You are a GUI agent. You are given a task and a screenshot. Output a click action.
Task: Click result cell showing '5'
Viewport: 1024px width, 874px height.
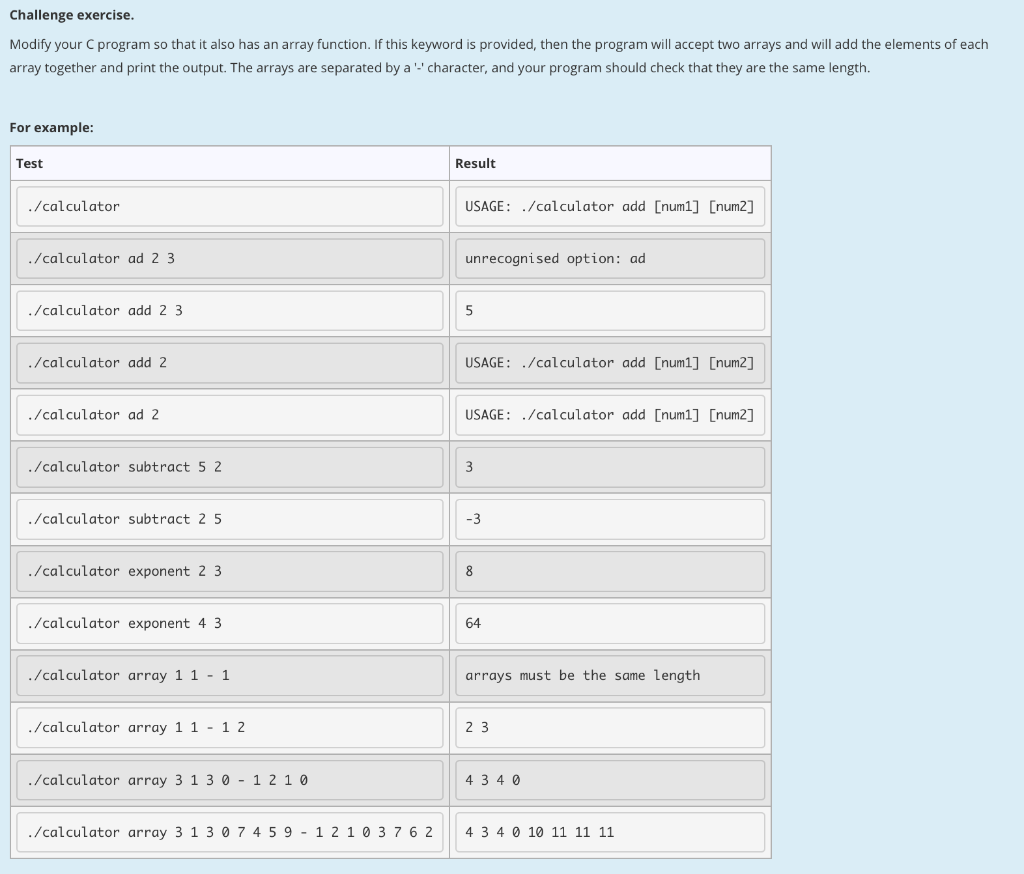click(x=610, y=311)
